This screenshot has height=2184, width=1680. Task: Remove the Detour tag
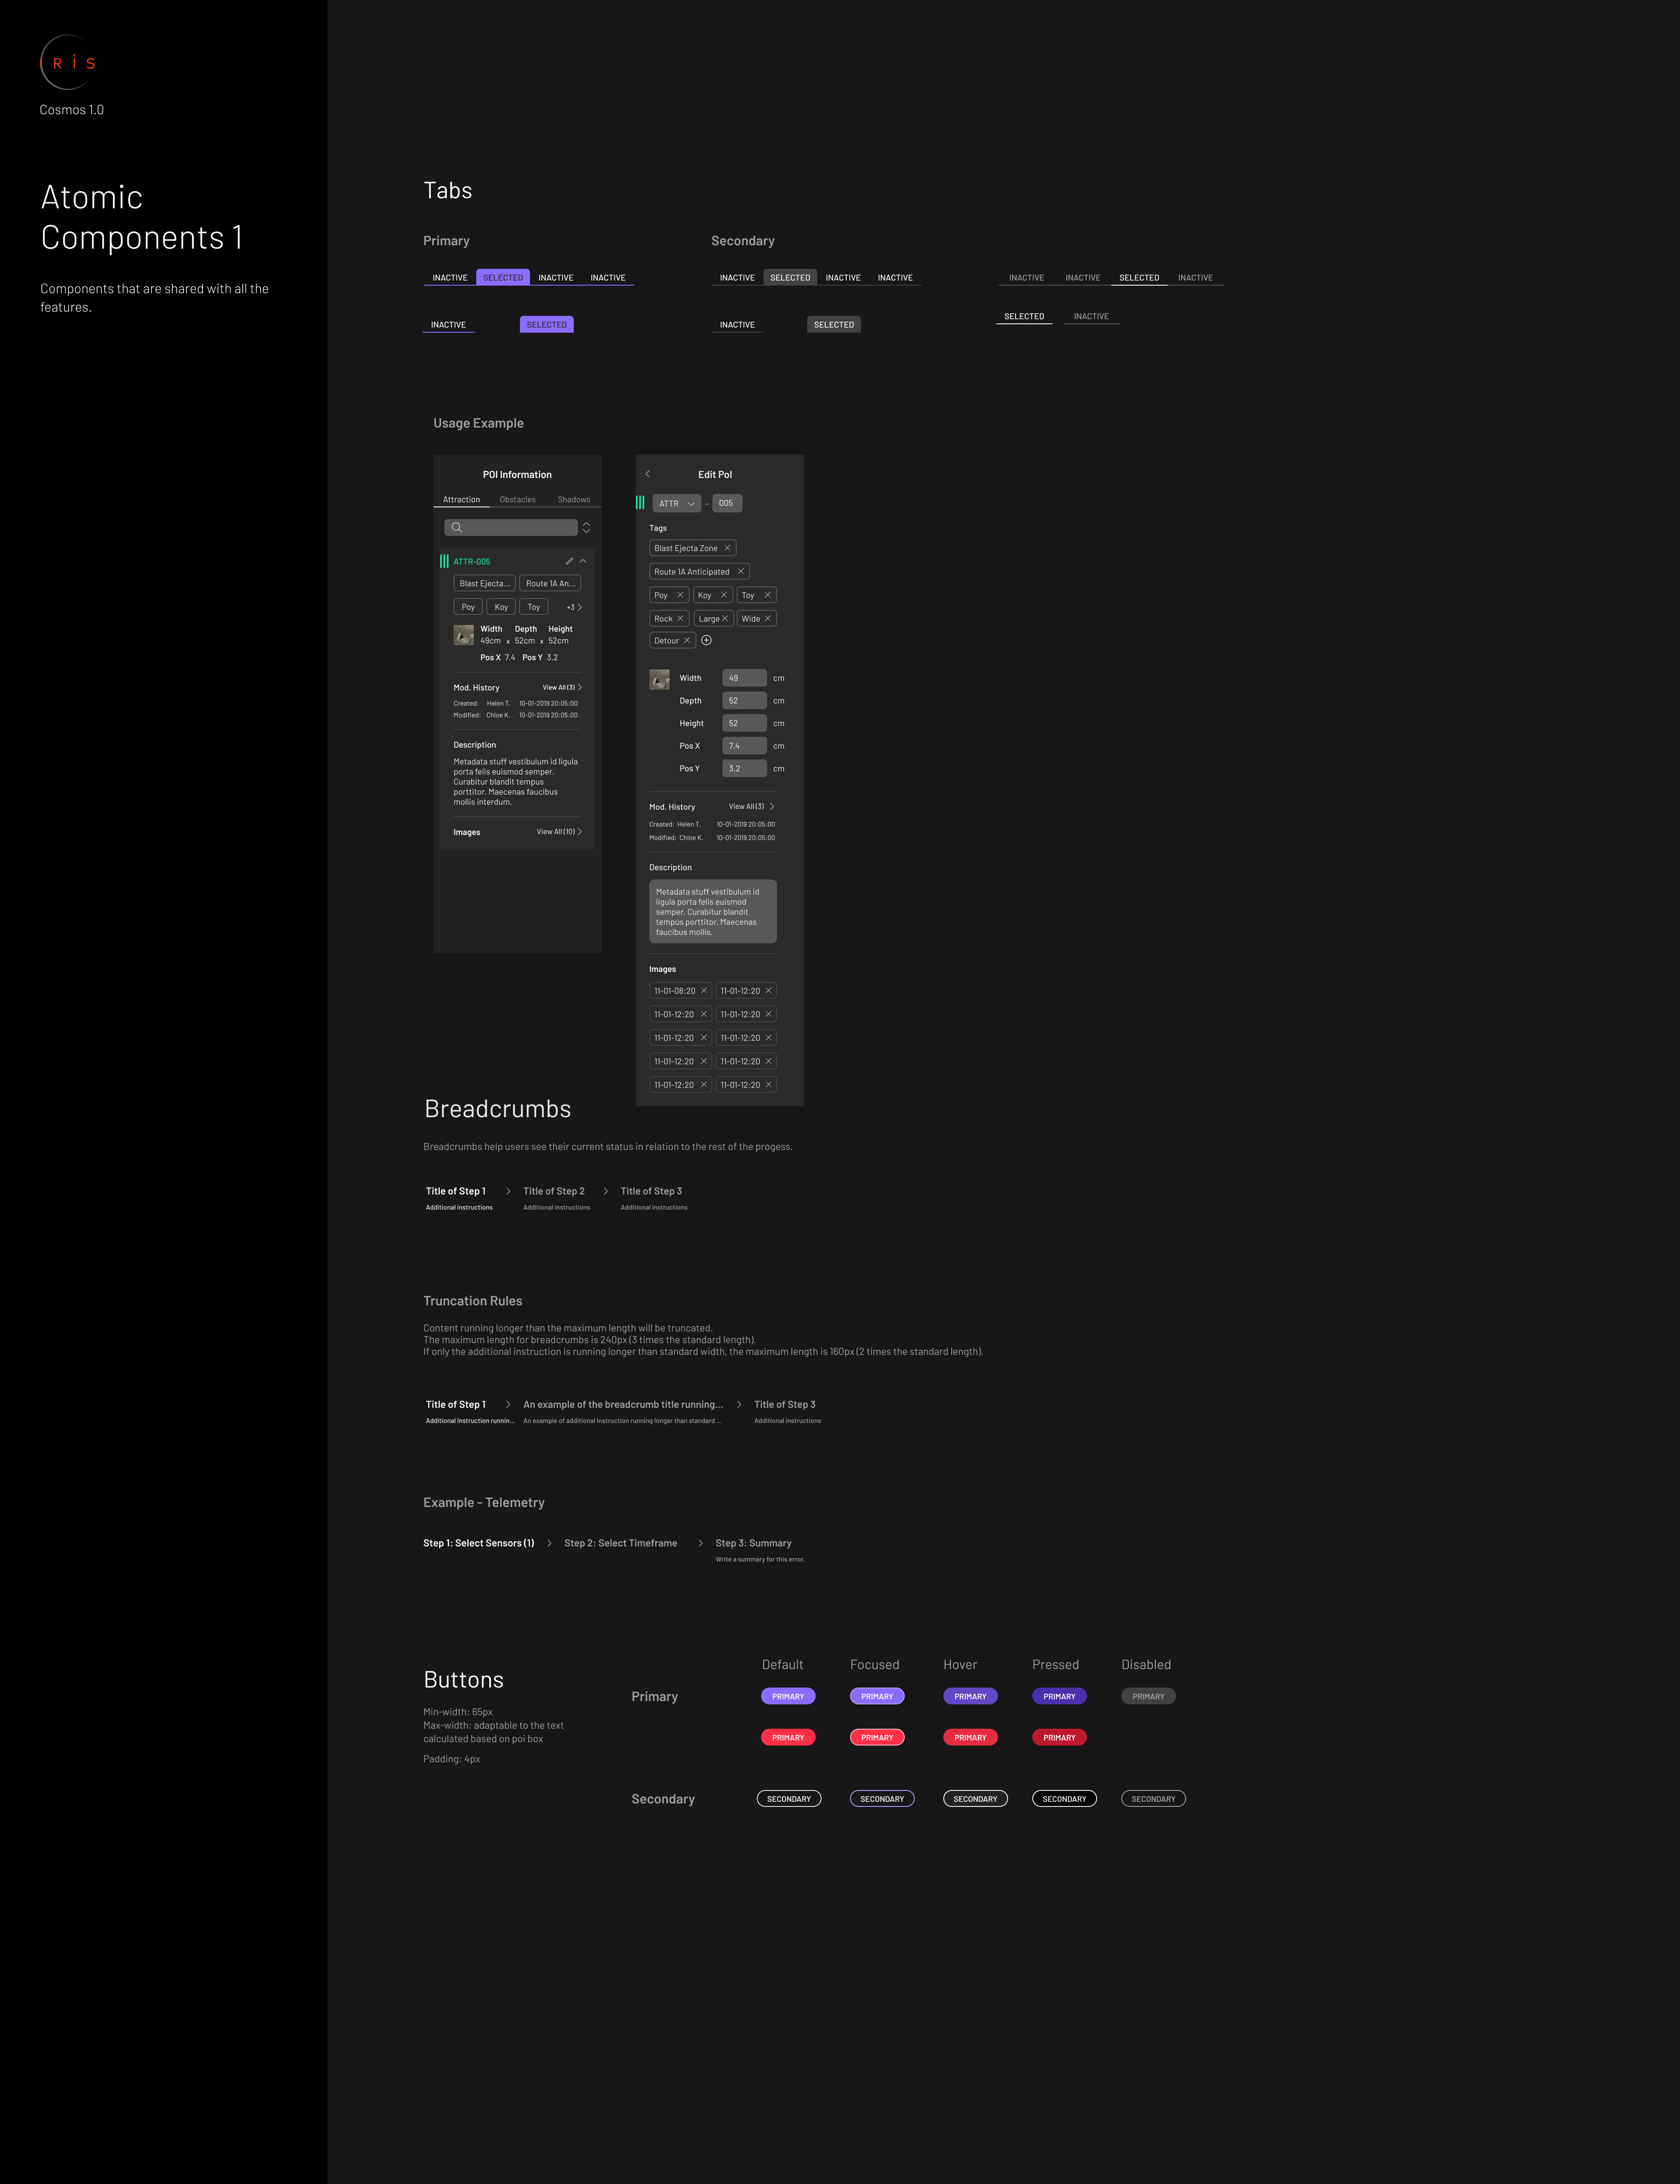[687, 640]
